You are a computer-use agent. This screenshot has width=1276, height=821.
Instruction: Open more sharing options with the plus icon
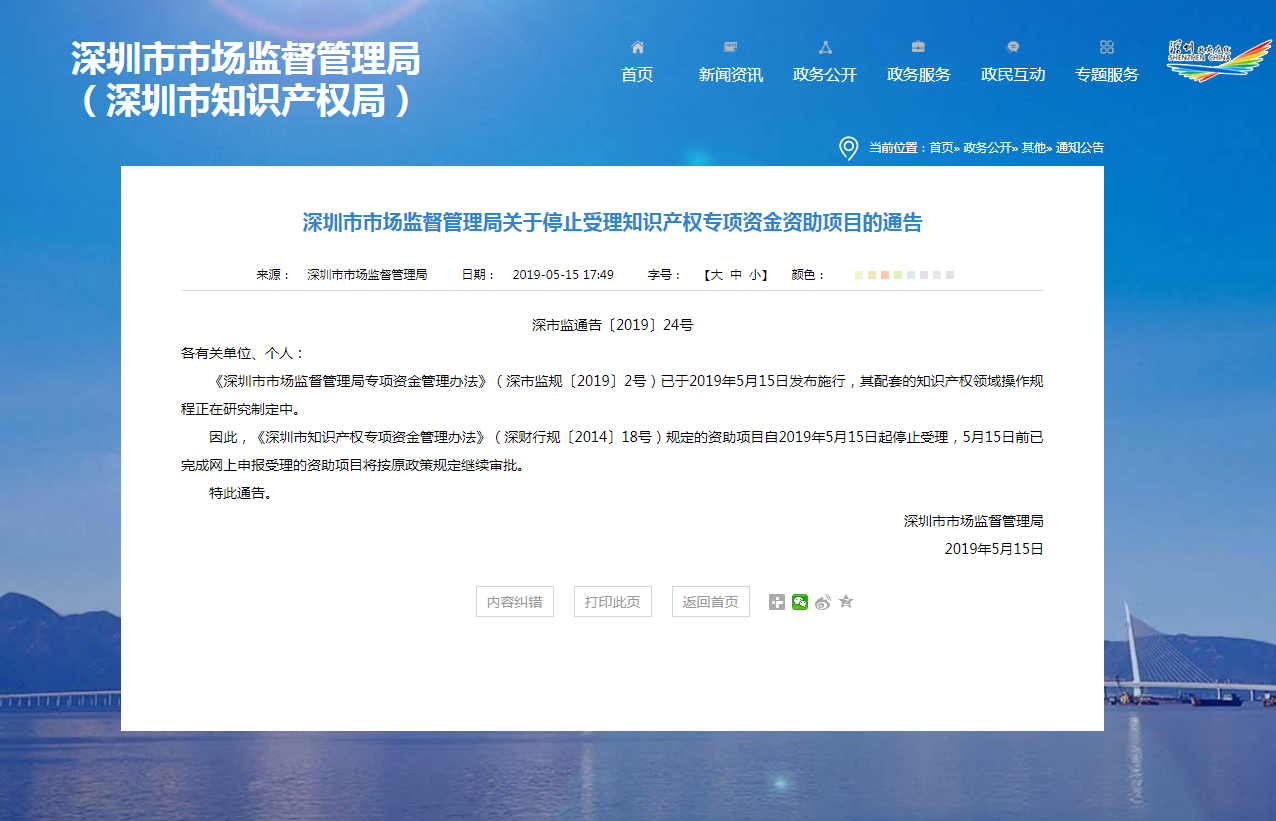pyautogui.click(x=777, y=602)
